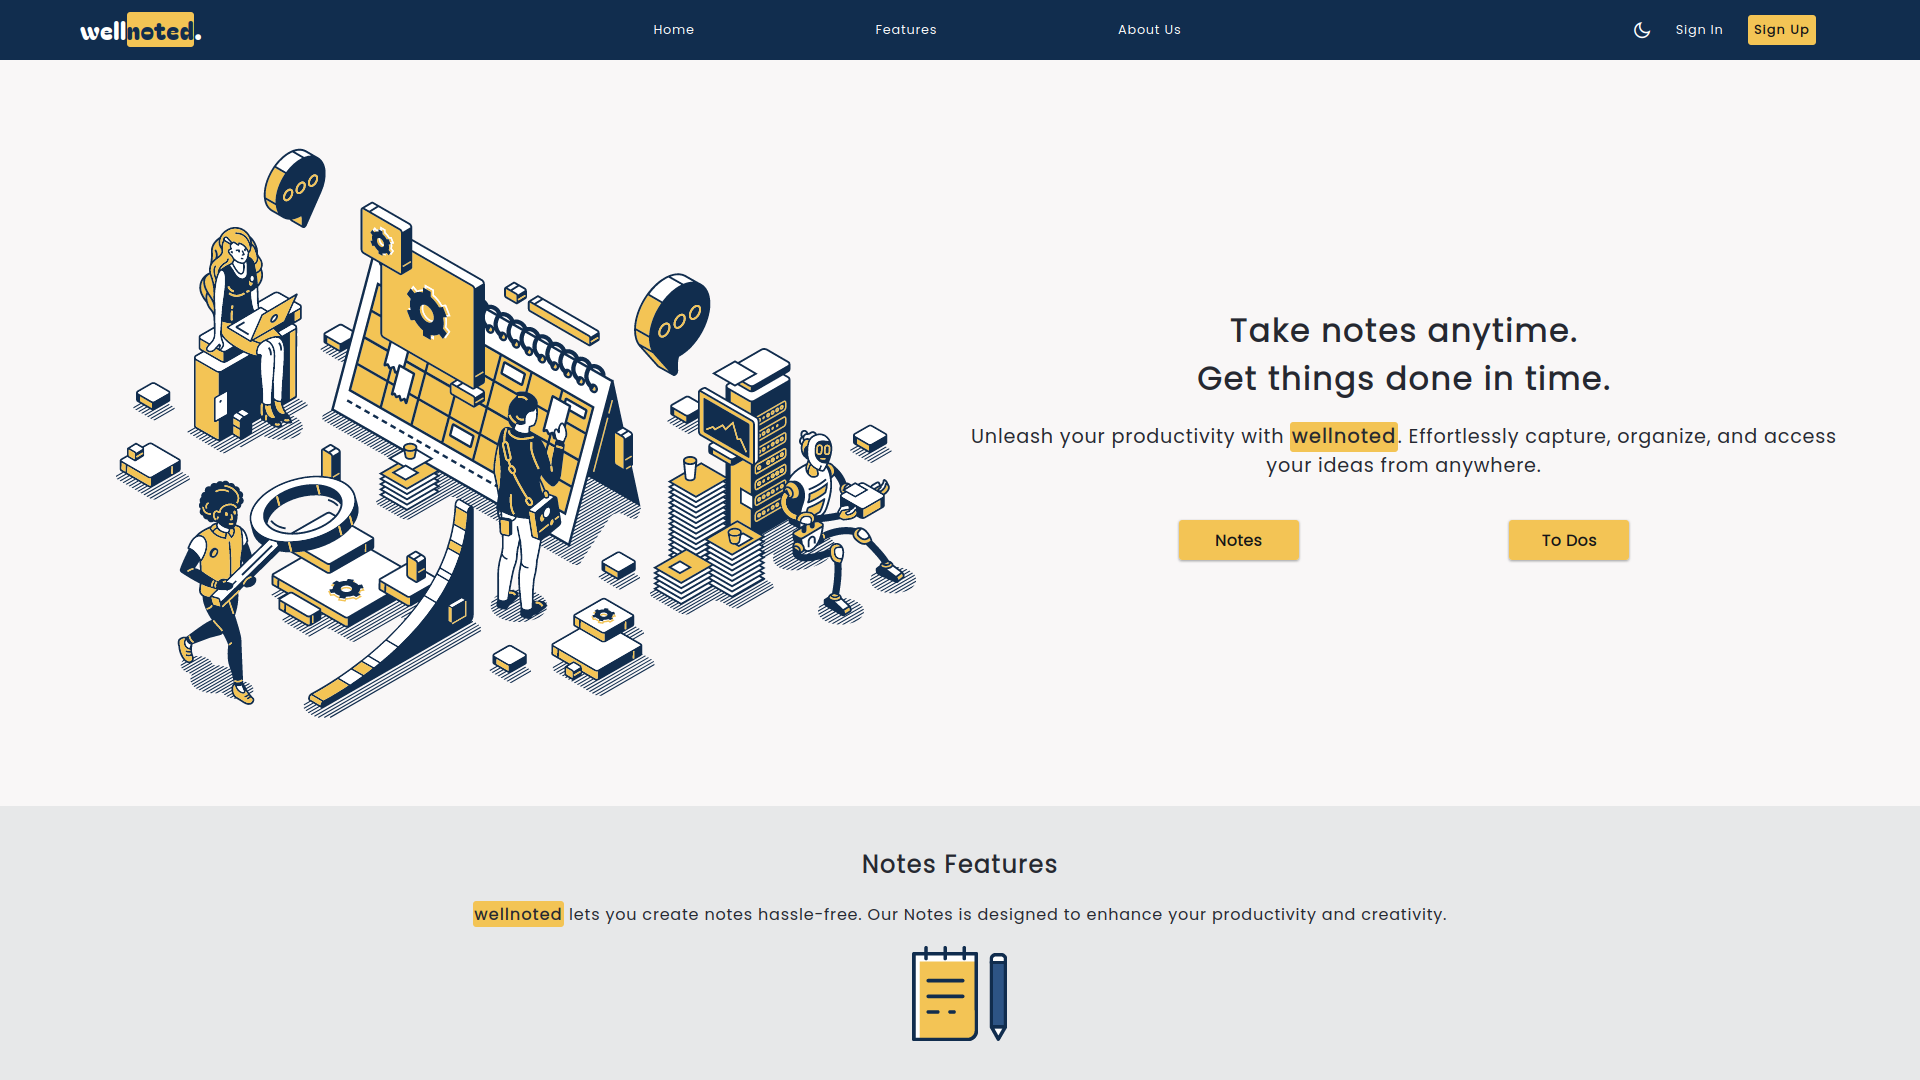The image size is (1920, 1080).
Task: Navigate to the Features menu item
Action: coord(906,29)
